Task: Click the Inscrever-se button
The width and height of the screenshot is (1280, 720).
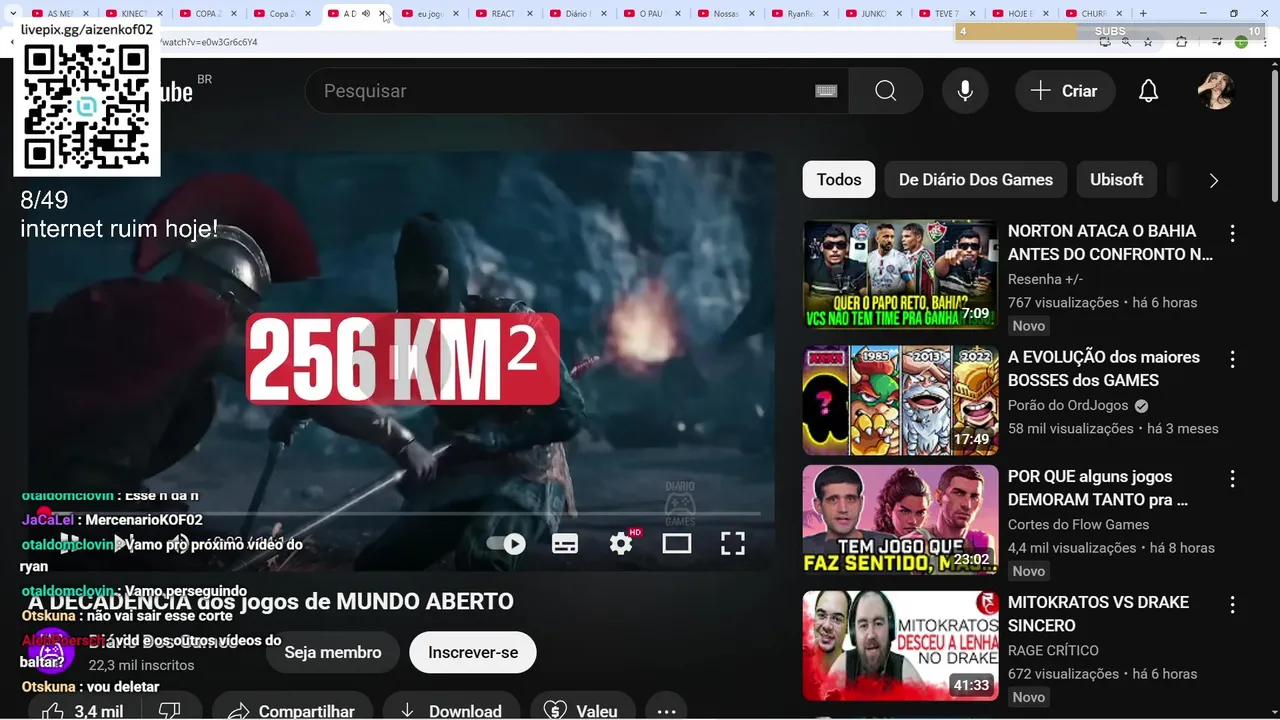Action: point(473,652)
